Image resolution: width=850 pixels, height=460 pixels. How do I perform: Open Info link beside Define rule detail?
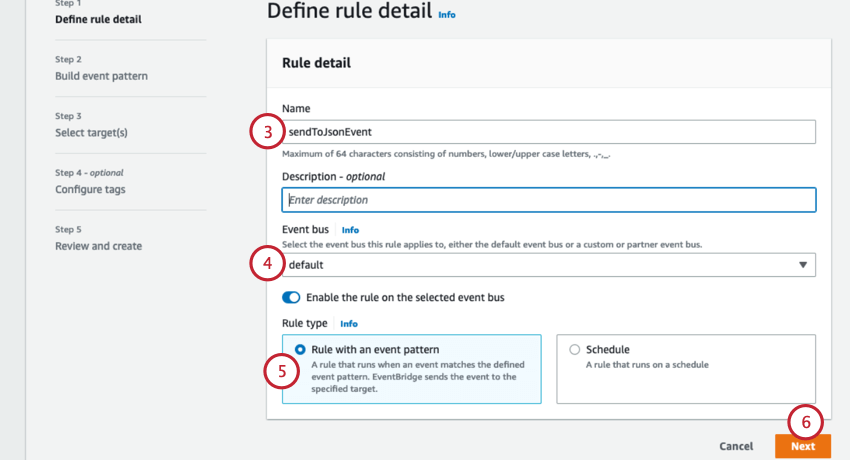(x=446, y=15)
